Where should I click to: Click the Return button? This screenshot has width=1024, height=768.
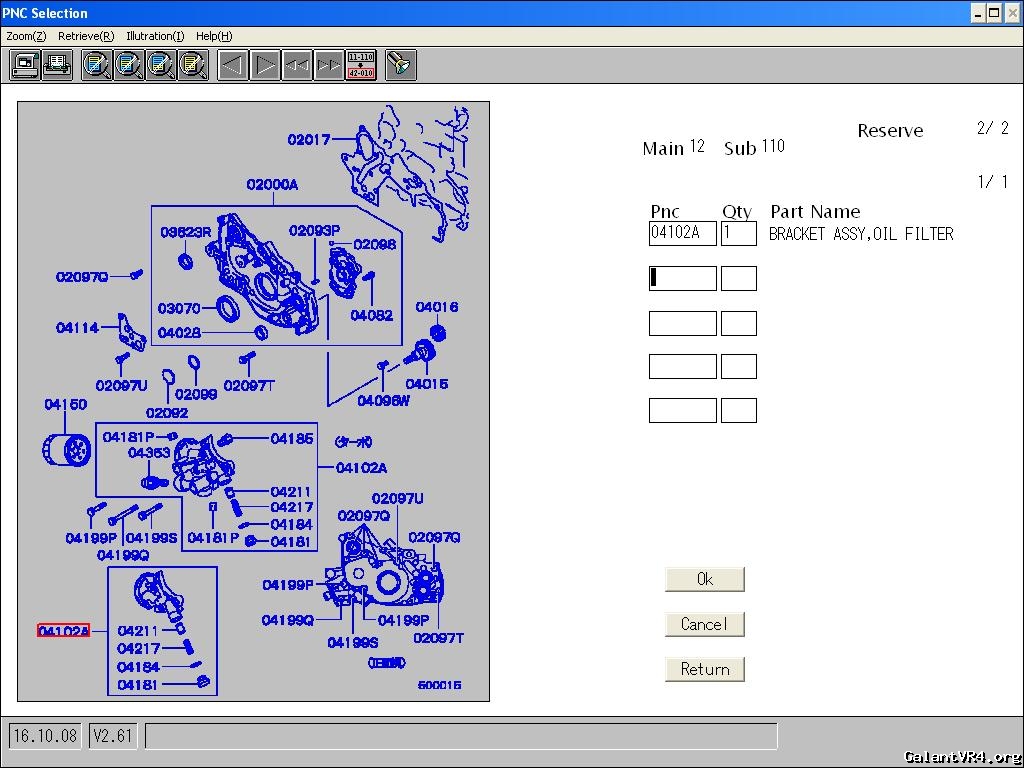pyautogui.click(x=704, y=669)
